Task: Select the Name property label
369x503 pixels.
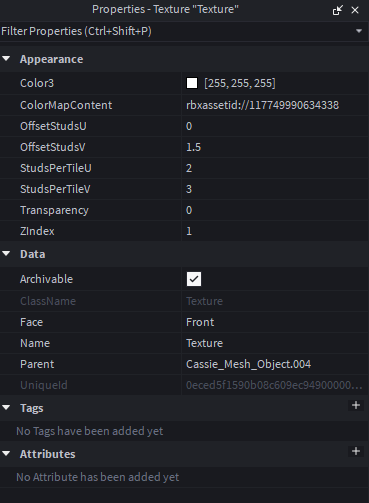Action: (35, 343)
